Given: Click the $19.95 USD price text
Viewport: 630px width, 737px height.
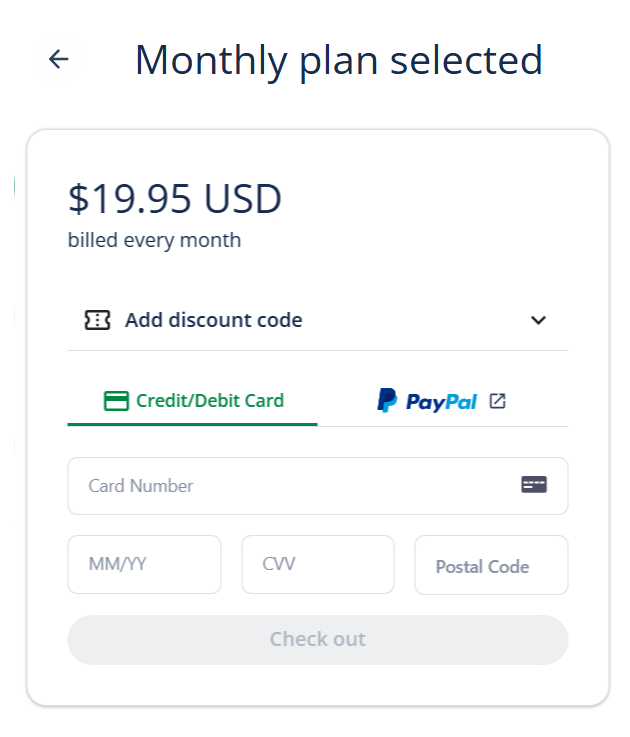Looking at the screenshot, I should click(x=175, y=199).
